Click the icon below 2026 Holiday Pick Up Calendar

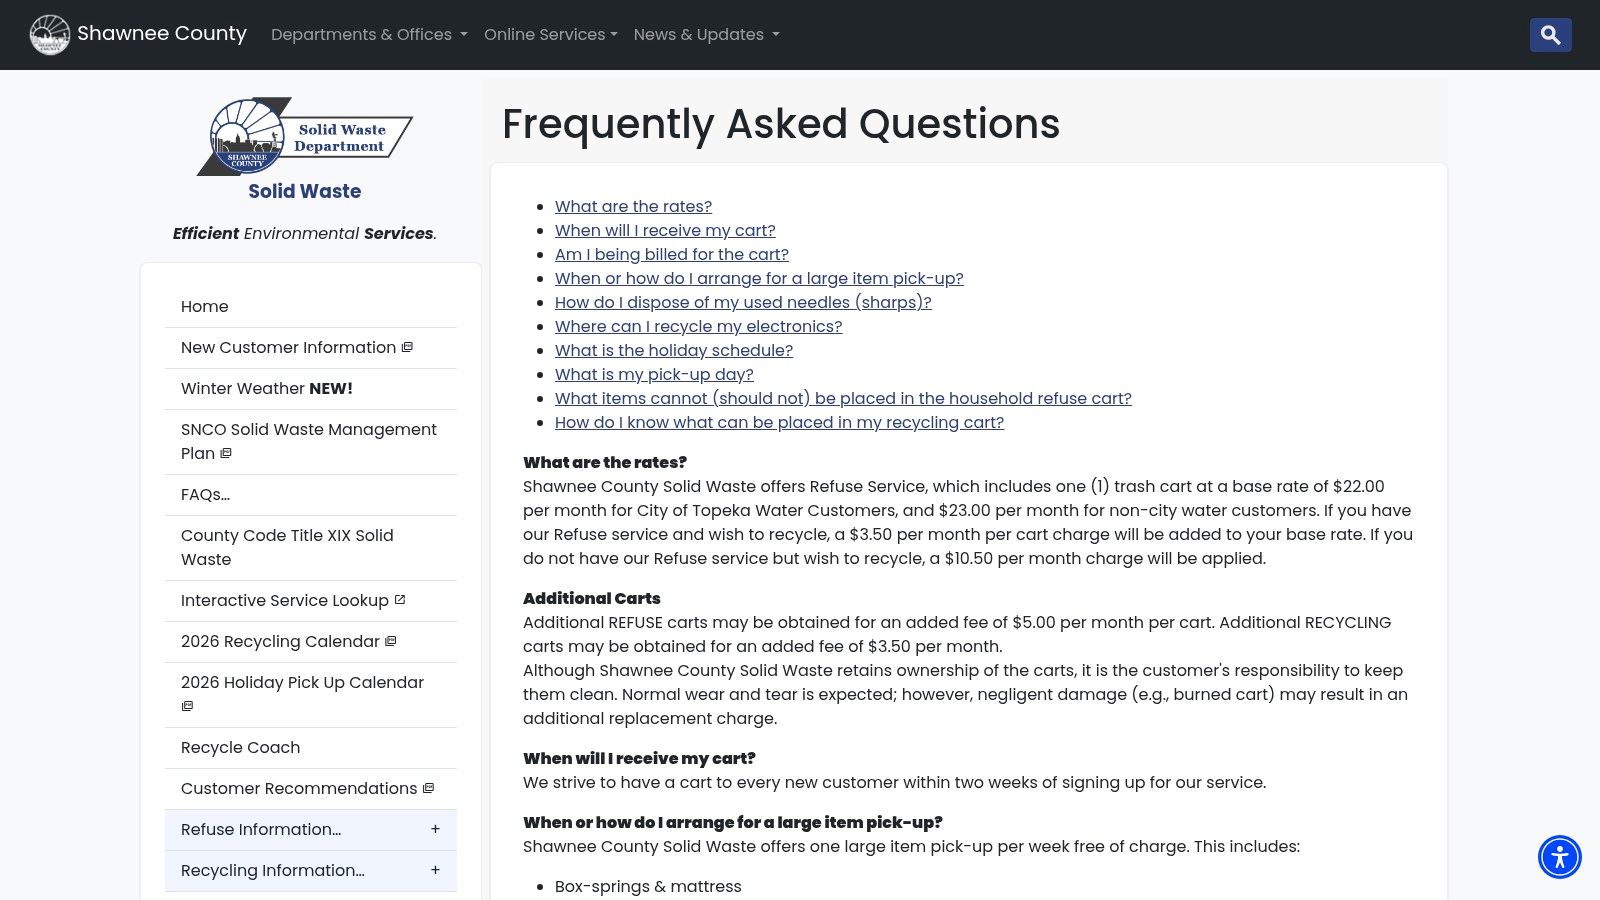tap(187, 706)
